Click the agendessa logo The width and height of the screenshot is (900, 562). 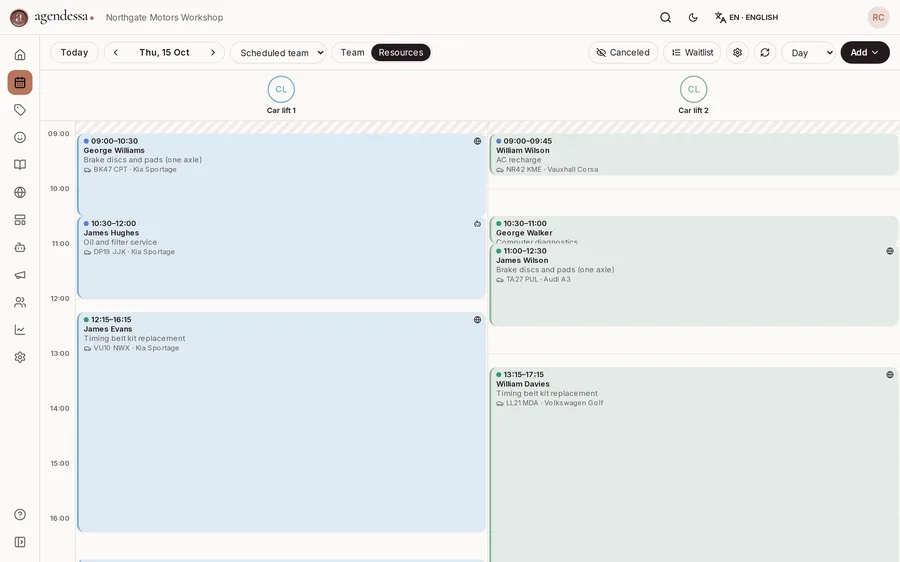click(x=52, y=17)
